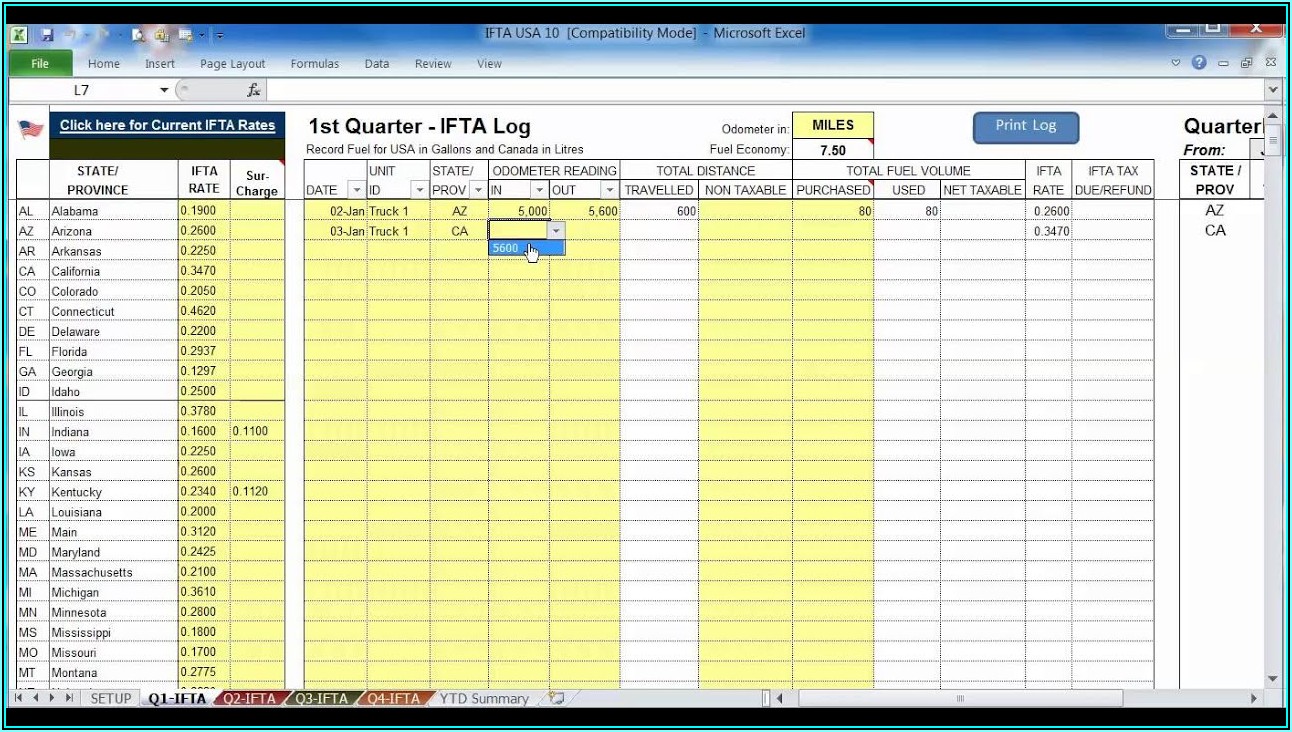
Task: Switch to the YTD Summary sheet tab
Action: click(x=484, y=698)
